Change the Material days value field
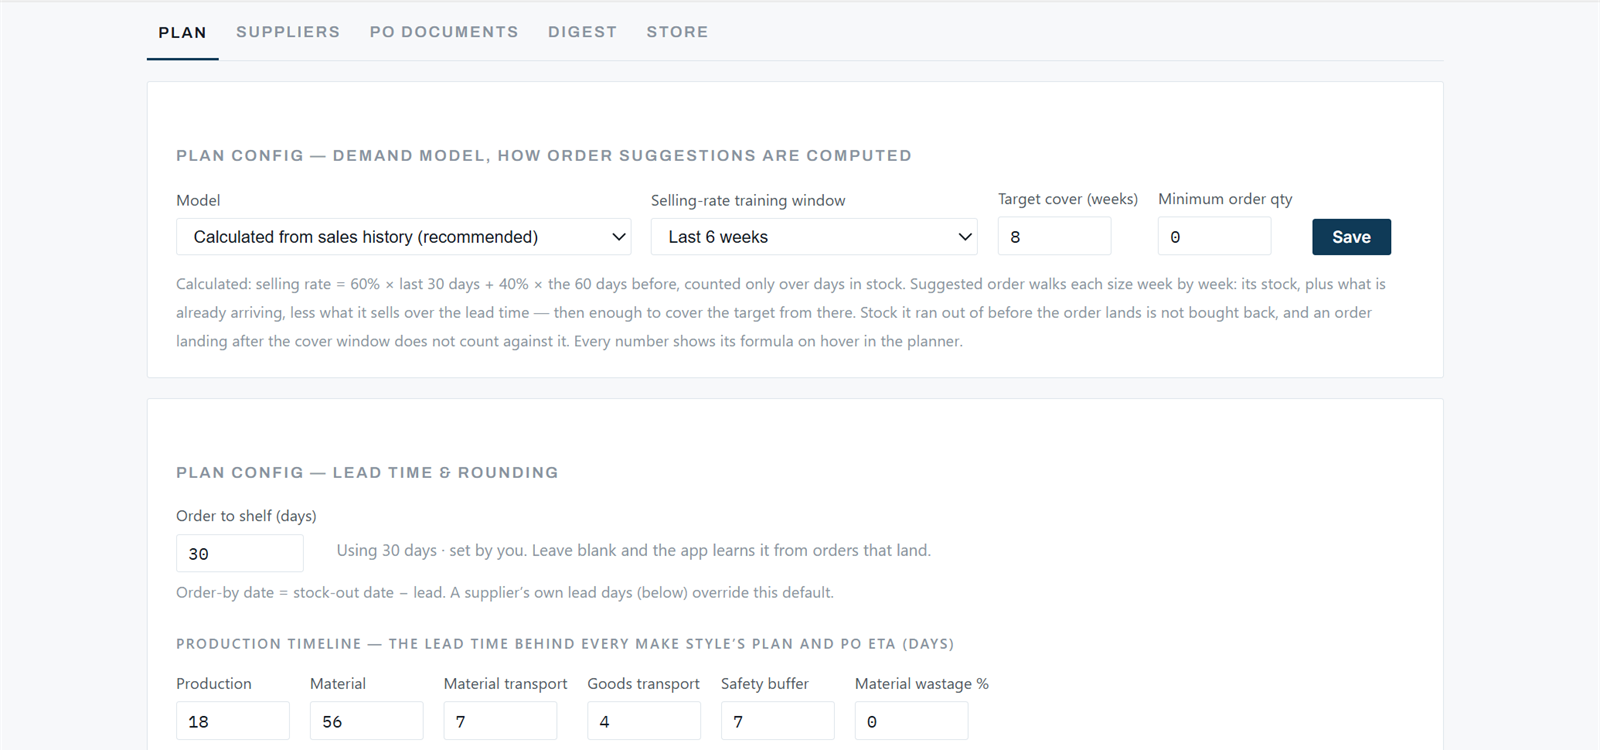 [366, 721]
